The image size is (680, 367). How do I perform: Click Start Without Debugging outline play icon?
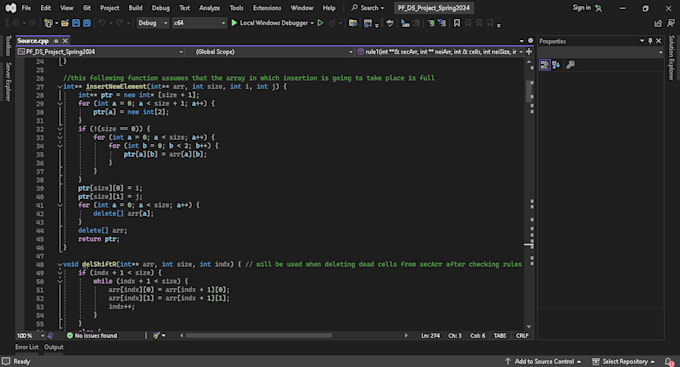320,23
